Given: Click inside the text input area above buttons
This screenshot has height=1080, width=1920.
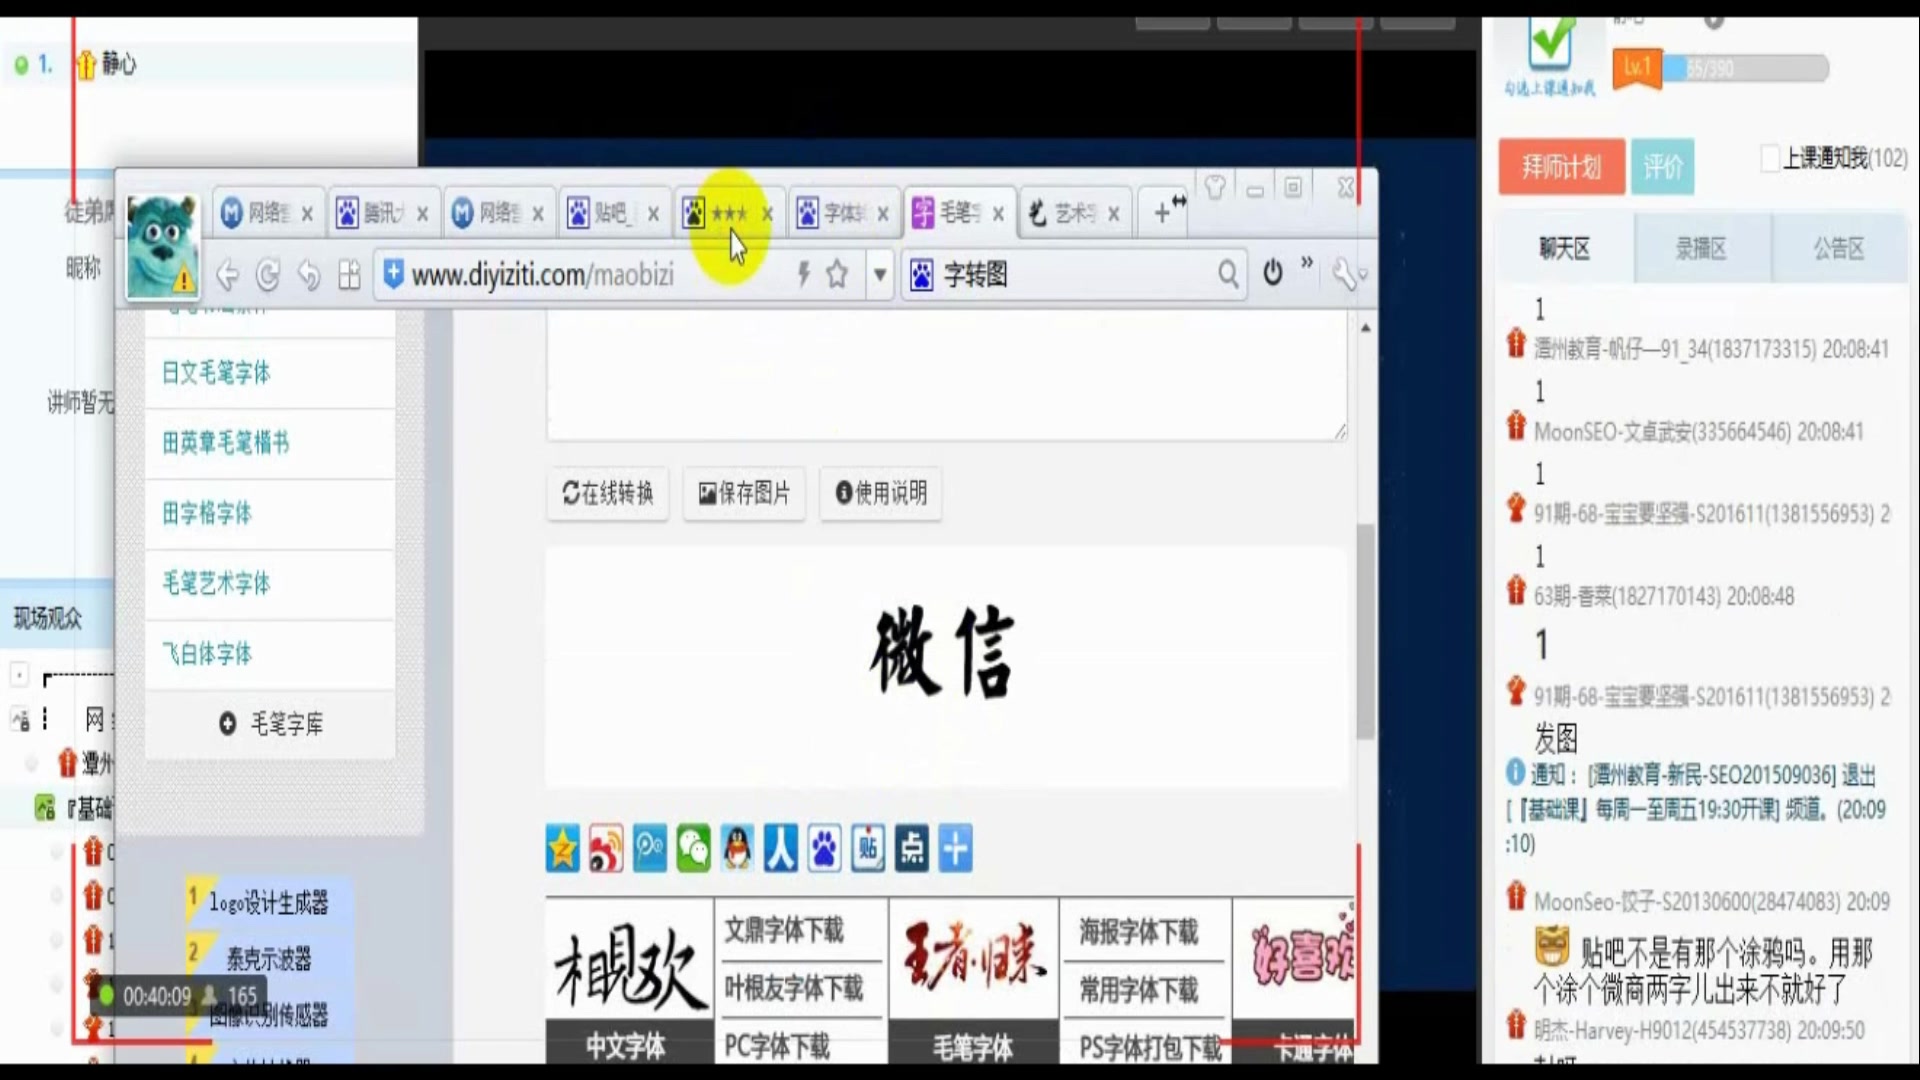Looking at the screenshot, I should pos(946,375).
